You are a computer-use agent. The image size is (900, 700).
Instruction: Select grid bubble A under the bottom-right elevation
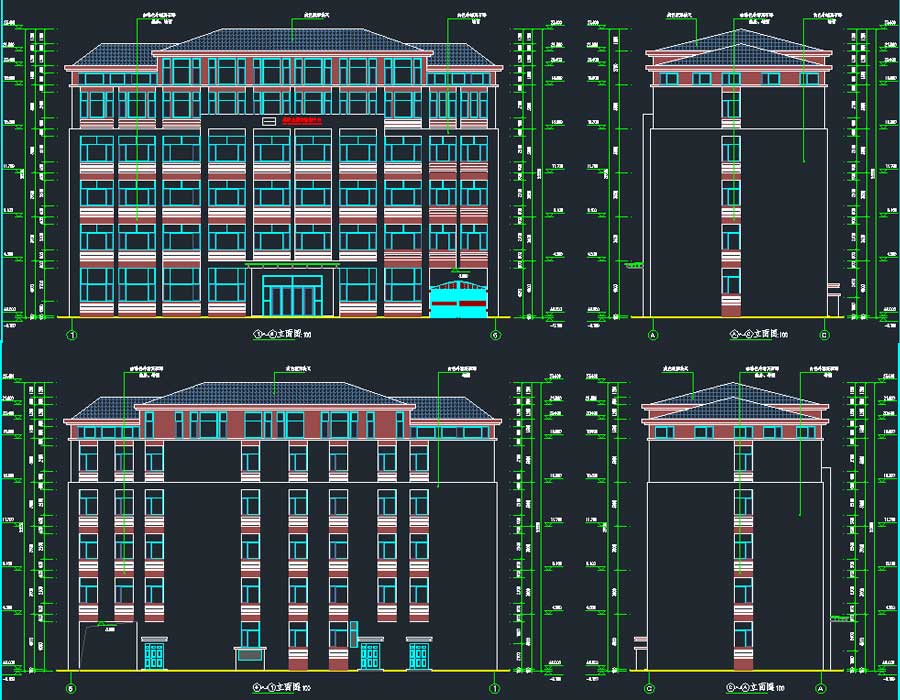point(820,688)
